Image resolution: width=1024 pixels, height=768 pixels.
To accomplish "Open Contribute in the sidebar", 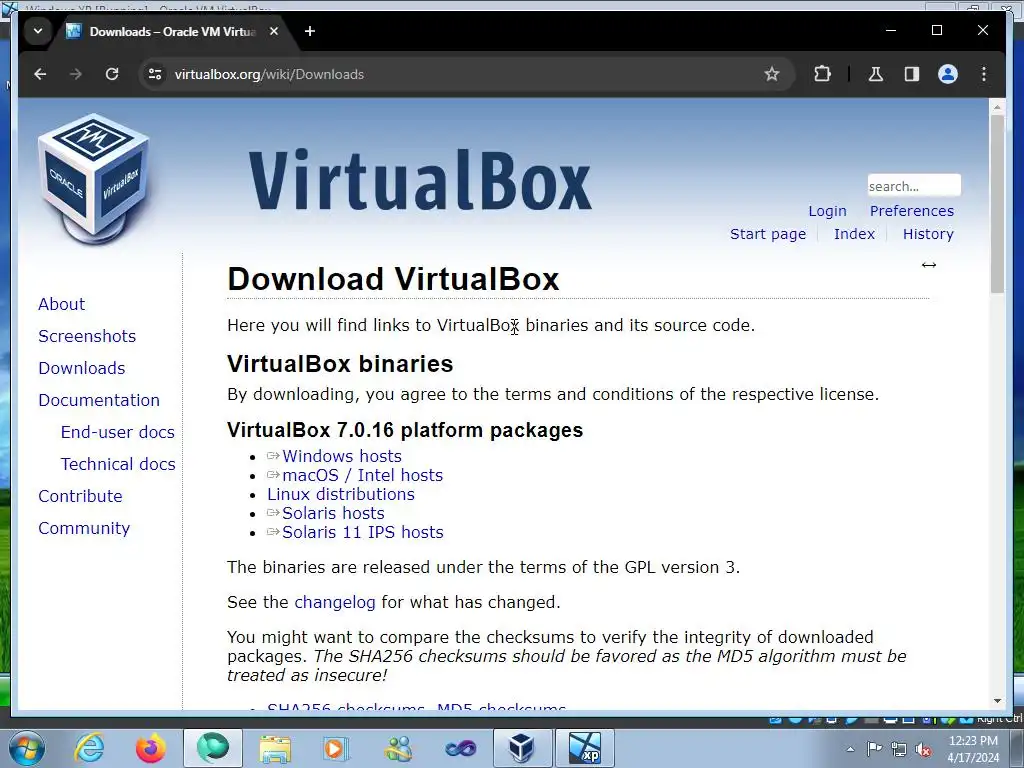I will 80,496.
